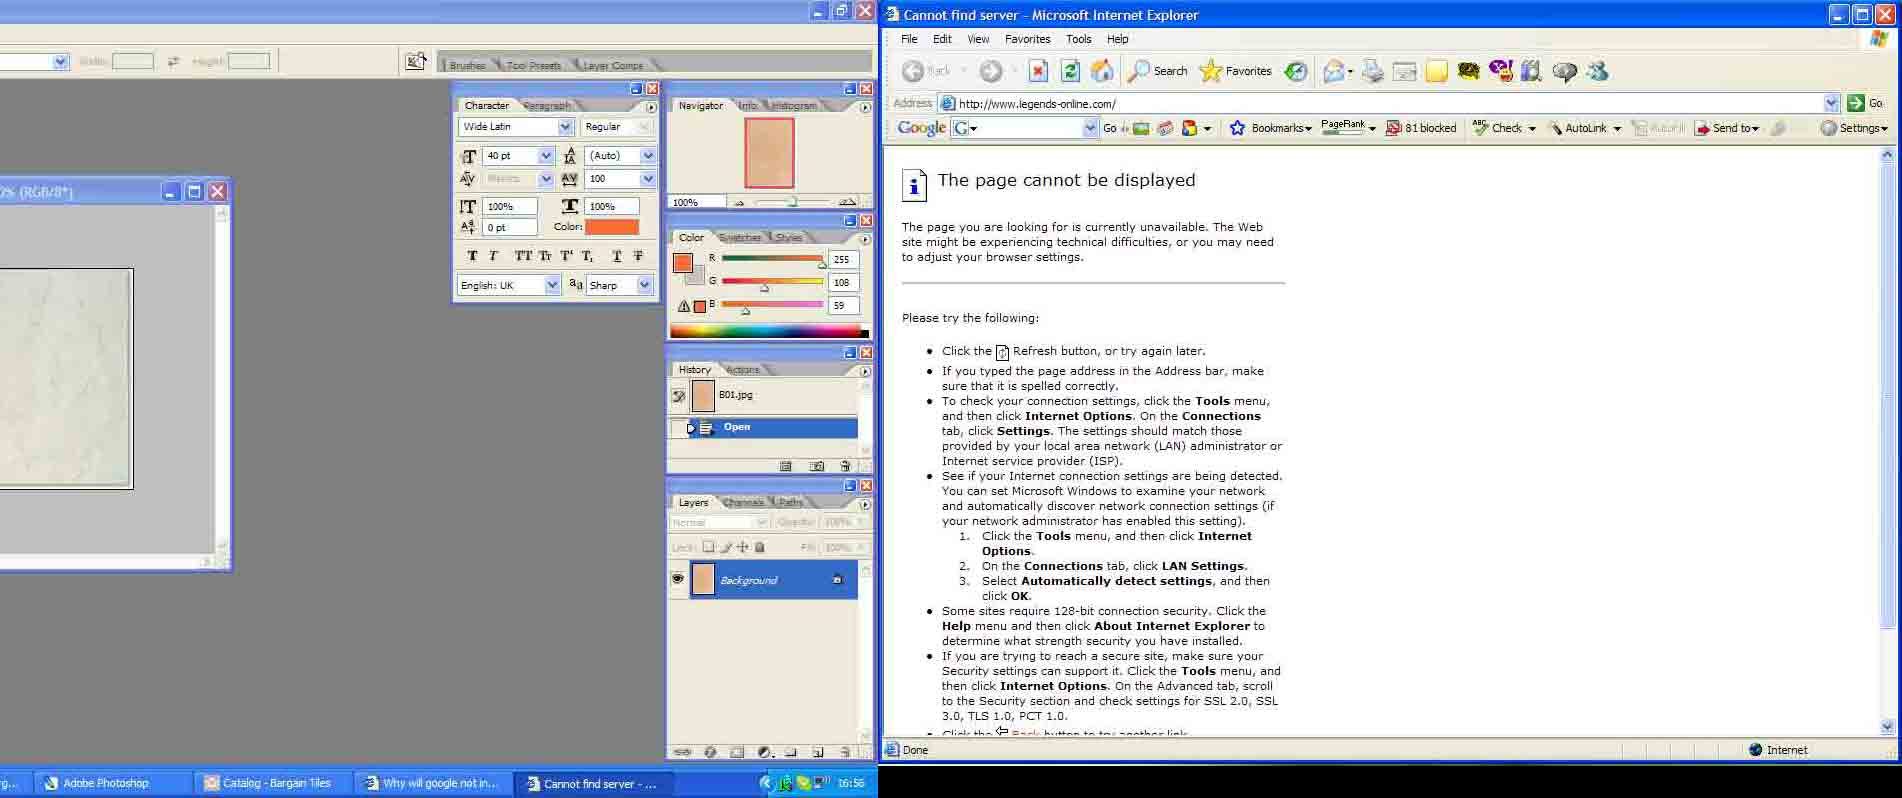Open the 40 pt font size dropdown
This screenshot has width=1902, height=798.
pos(546,156)
